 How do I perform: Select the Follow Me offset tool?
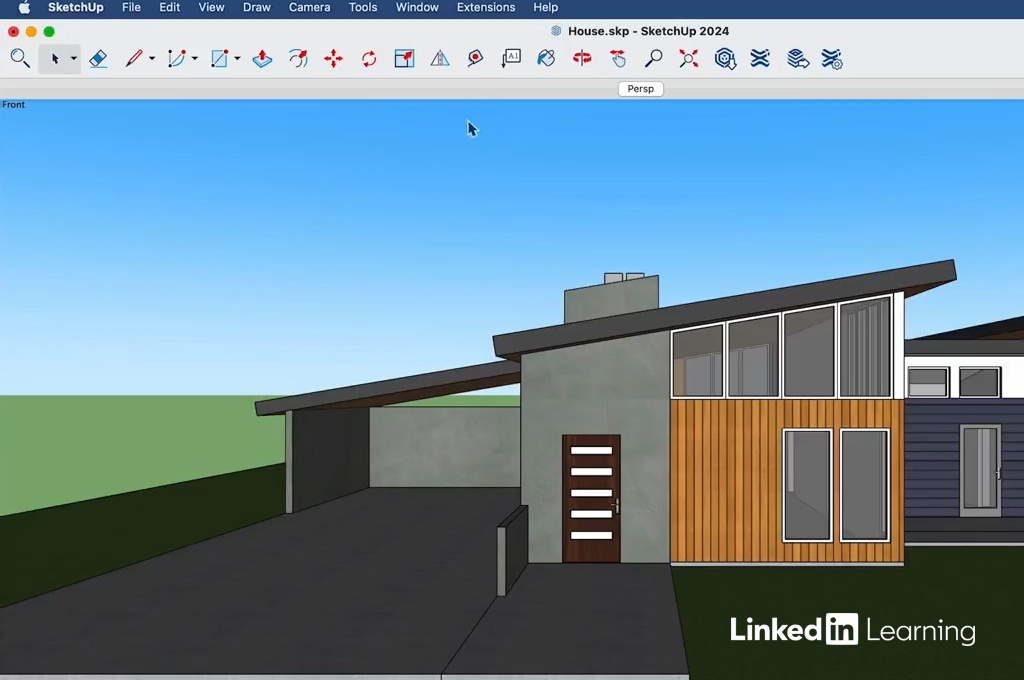[x=298, y=59]
